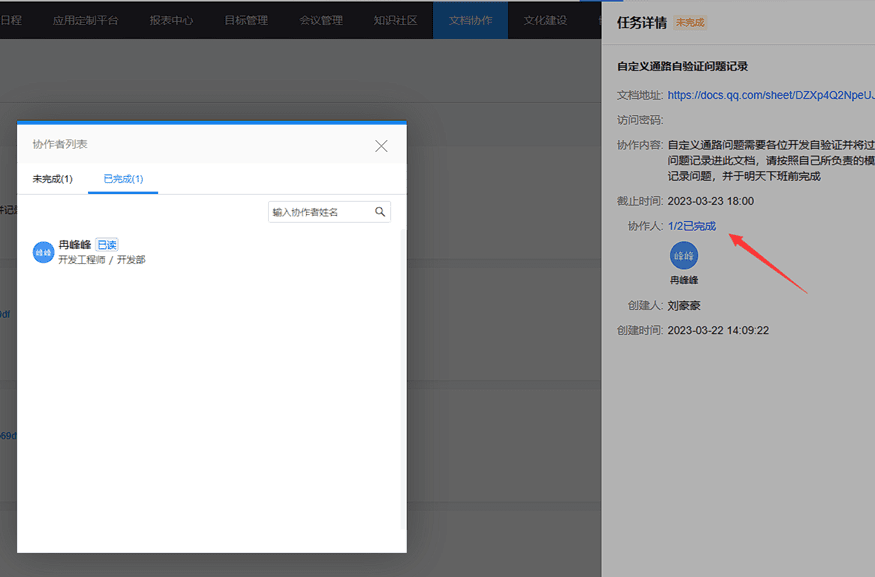
Task: Click the 1/2已完成 collaborator link
Action: (692, 226)
